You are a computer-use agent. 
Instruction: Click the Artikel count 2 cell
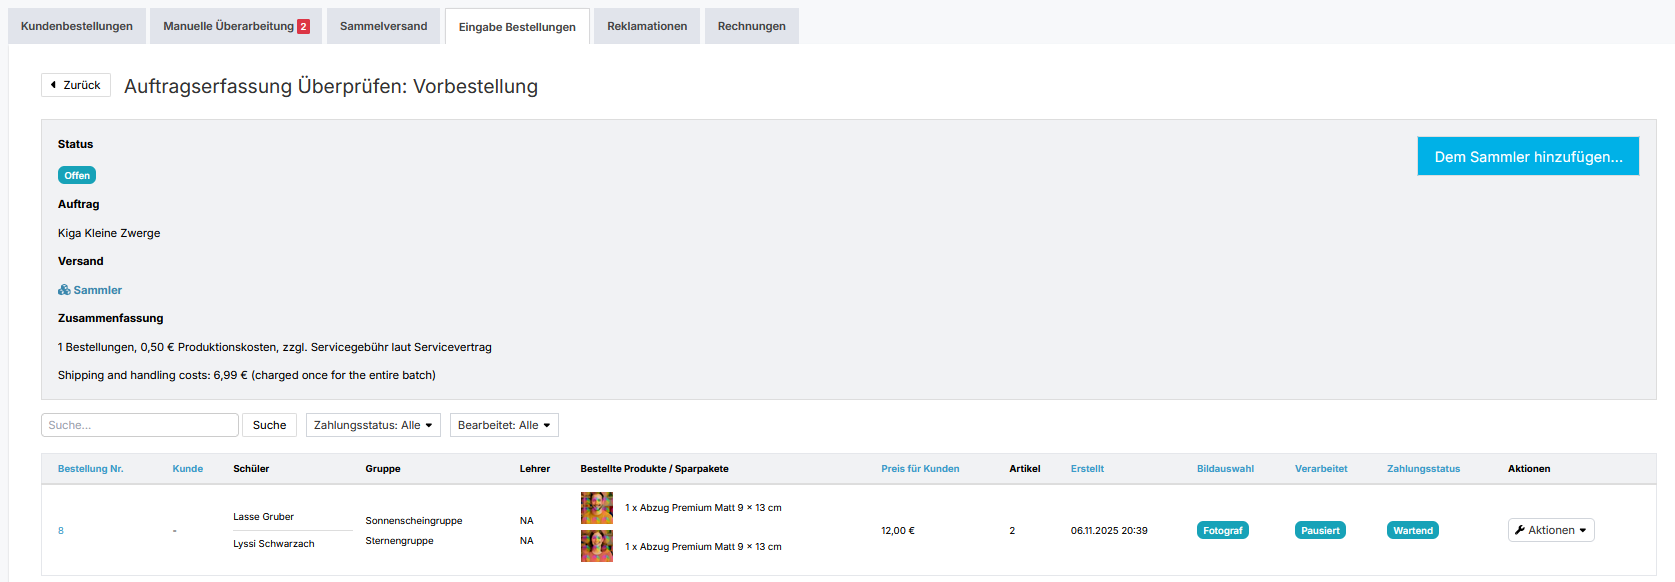click(1012, 531)
